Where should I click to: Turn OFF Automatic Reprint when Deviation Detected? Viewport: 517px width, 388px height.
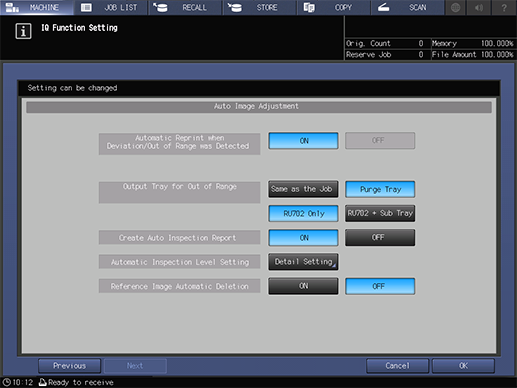pos(380,141)
